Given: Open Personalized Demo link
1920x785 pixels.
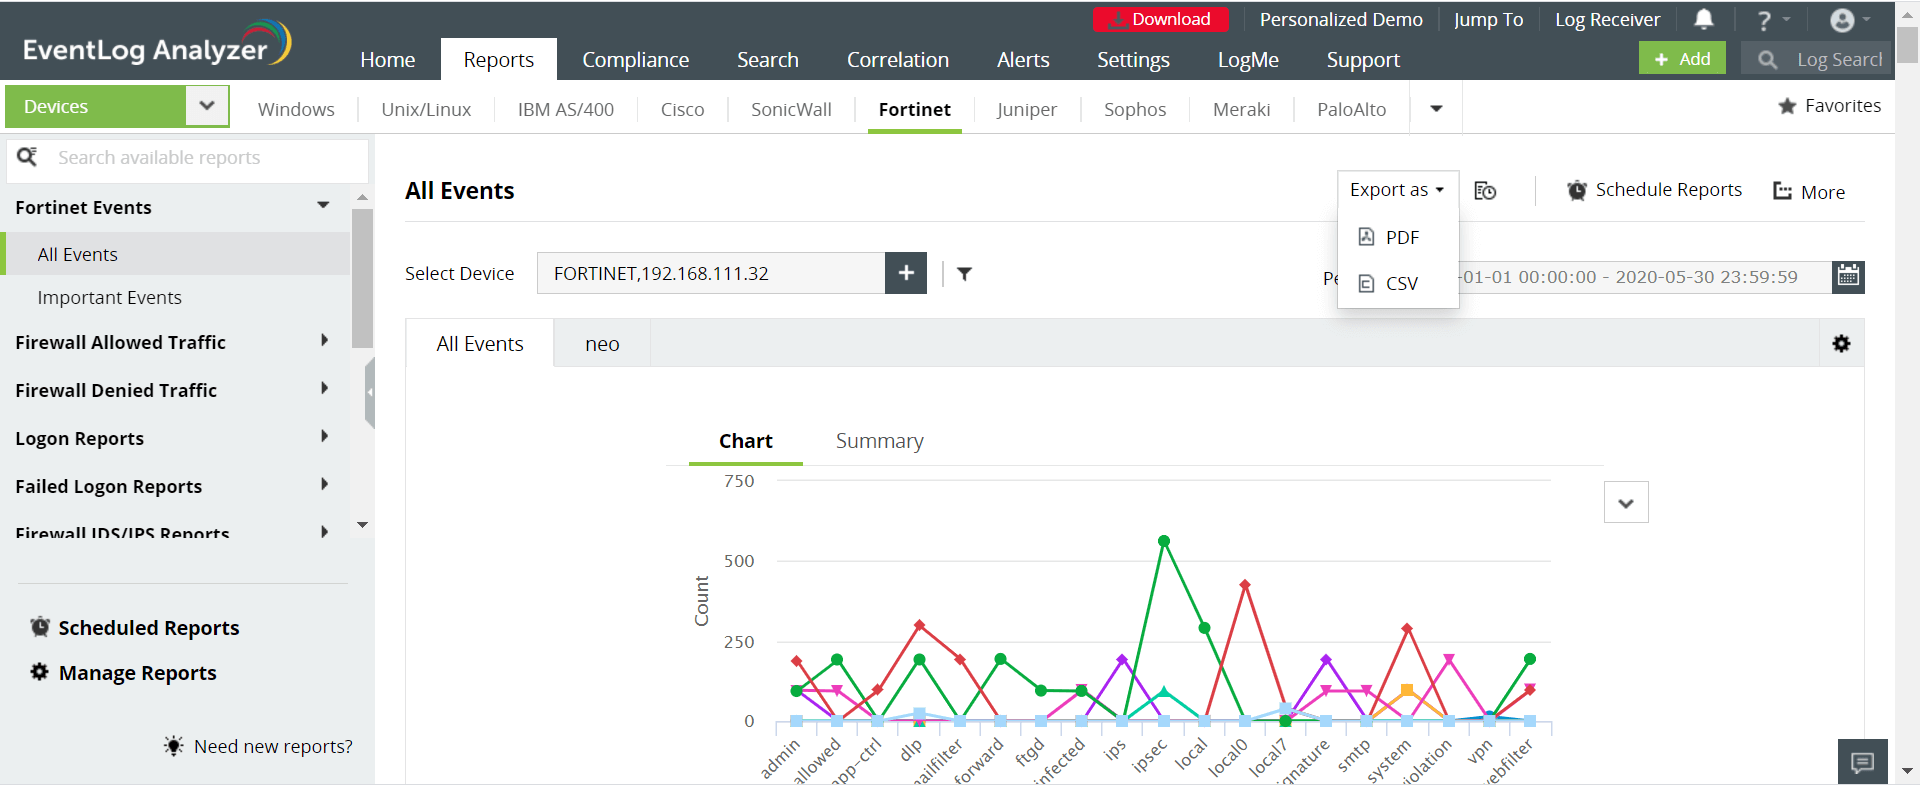Looking at the screenshot, I should 1341,20.
